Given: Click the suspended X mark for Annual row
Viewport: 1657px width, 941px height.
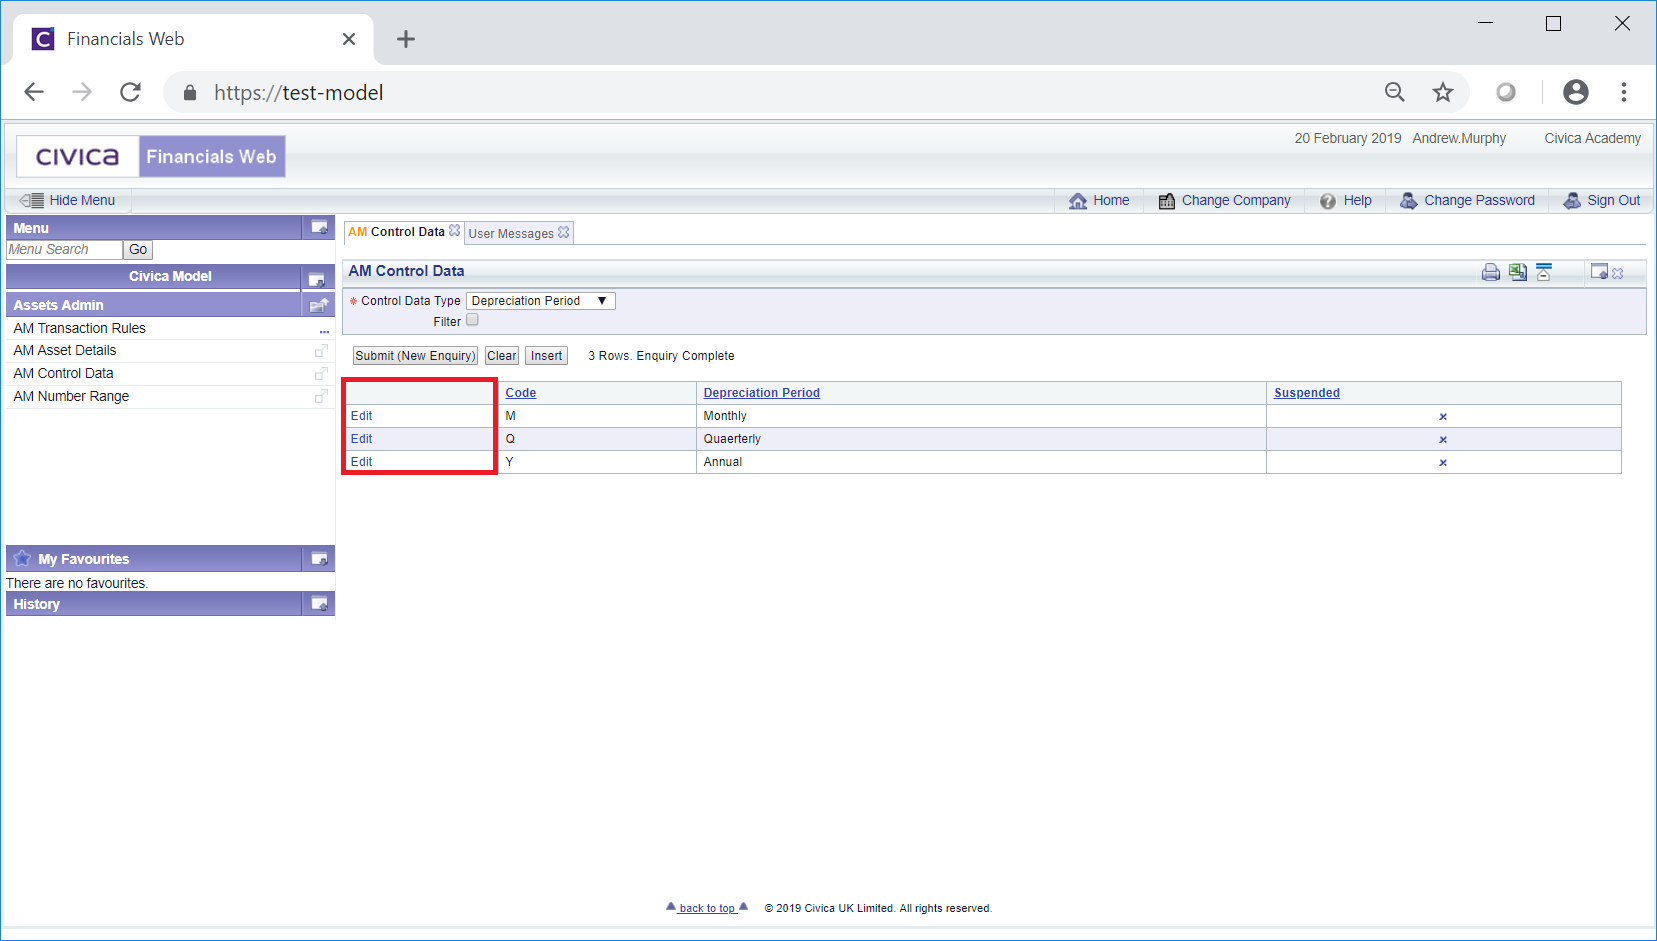Looking at the screenshot, I should 1443,462.
